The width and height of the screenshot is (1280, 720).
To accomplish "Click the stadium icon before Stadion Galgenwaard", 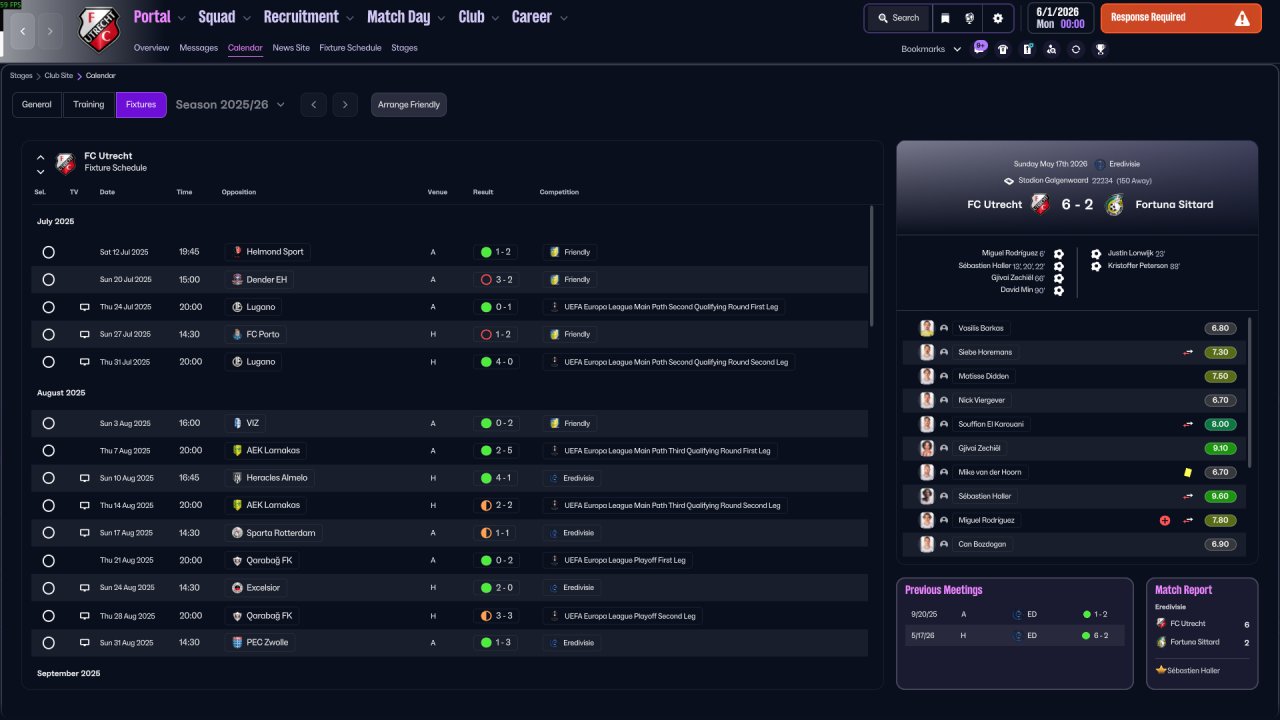I will [x=1009, y=181].
